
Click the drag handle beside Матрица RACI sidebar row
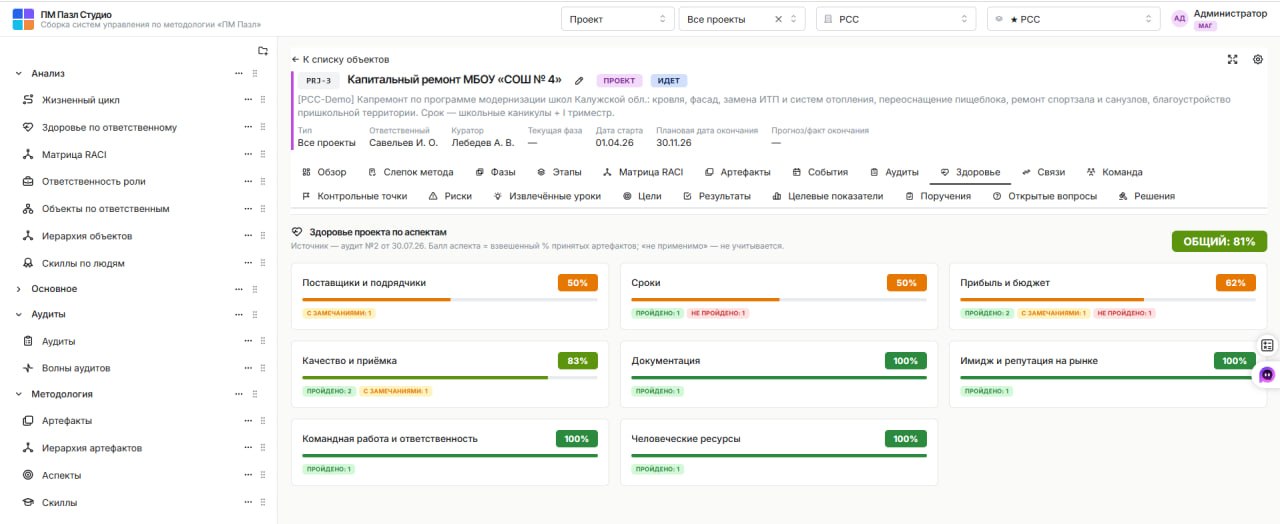pyautogui.click(x=263, y=155)
